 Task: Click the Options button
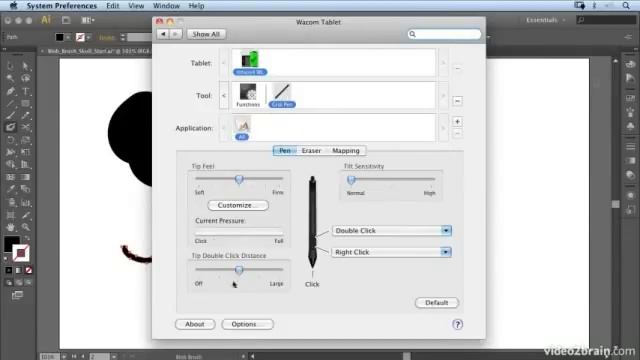point(247,324)
